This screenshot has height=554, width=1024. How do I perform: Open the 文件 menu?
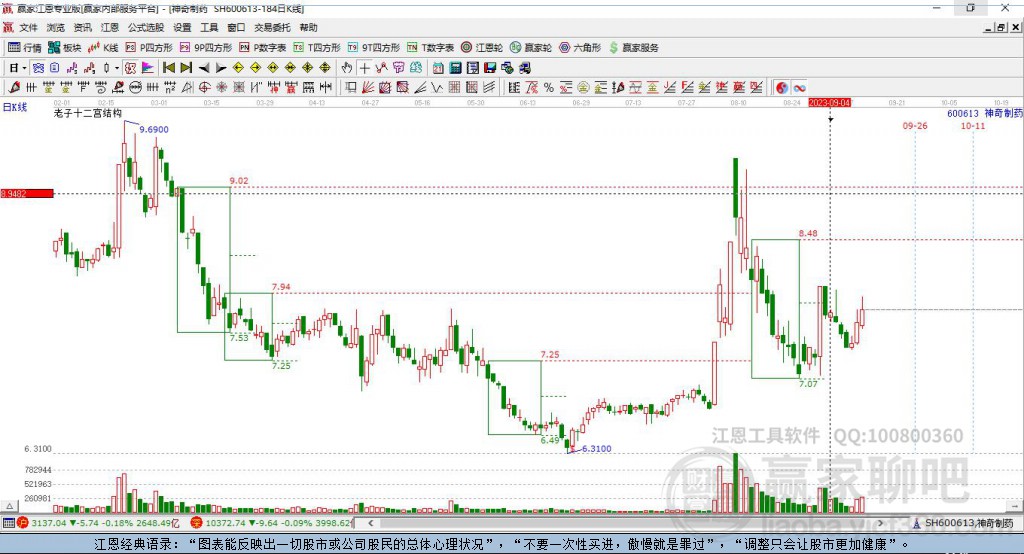coord(28,27)
